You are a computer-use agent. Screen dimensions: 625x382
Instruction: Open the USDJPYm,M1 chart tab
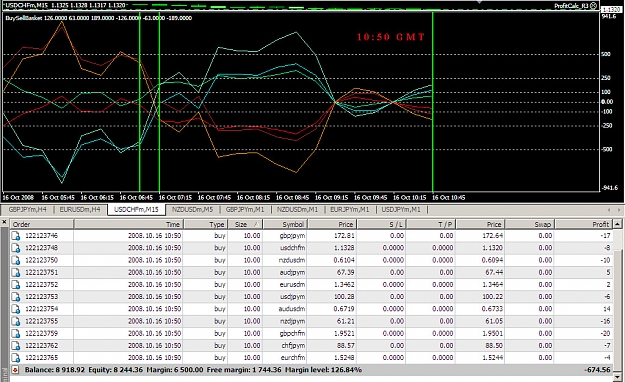click(x=401, y=209)
